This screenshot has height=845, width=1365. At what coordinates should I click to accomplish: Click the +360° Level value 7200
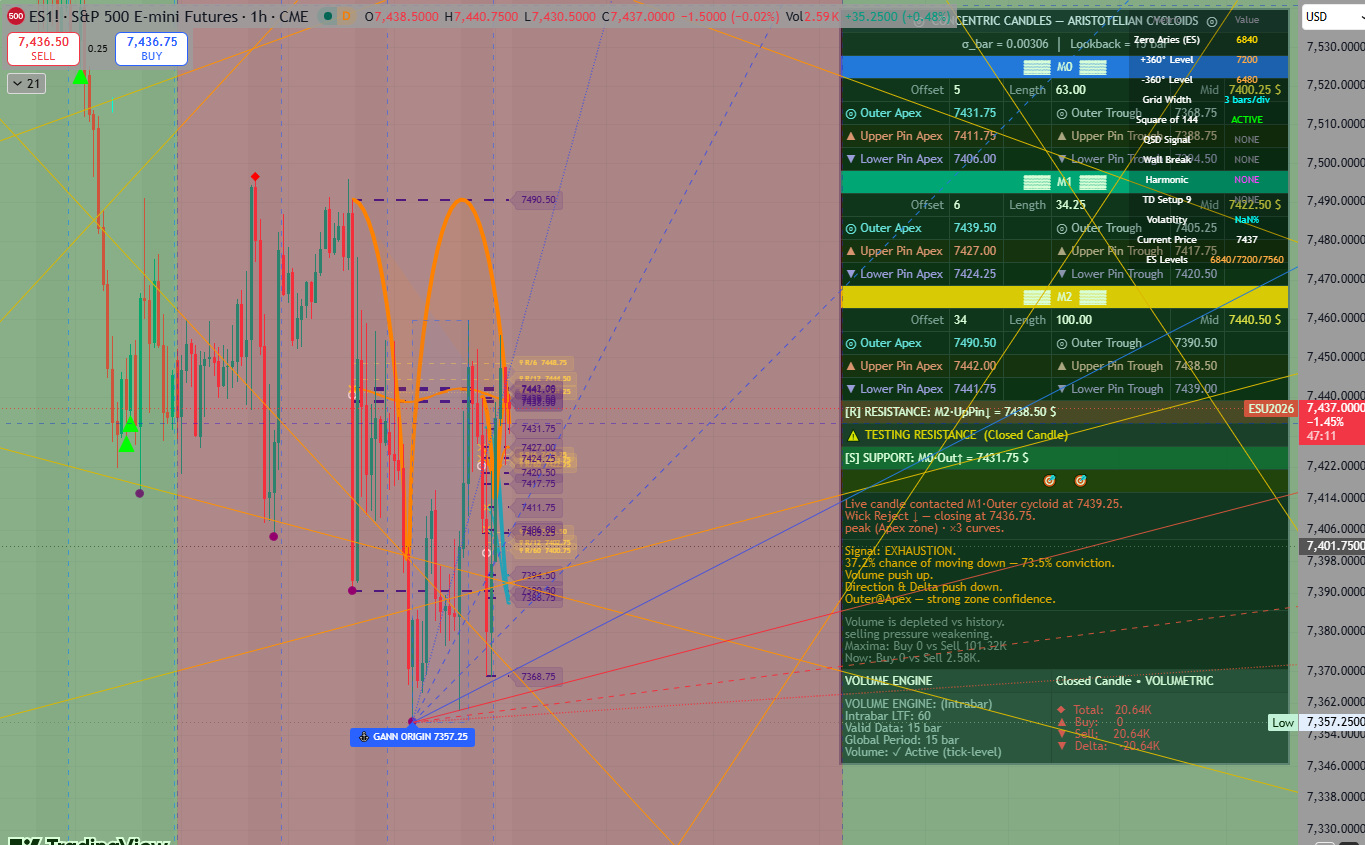[1247, 60]
